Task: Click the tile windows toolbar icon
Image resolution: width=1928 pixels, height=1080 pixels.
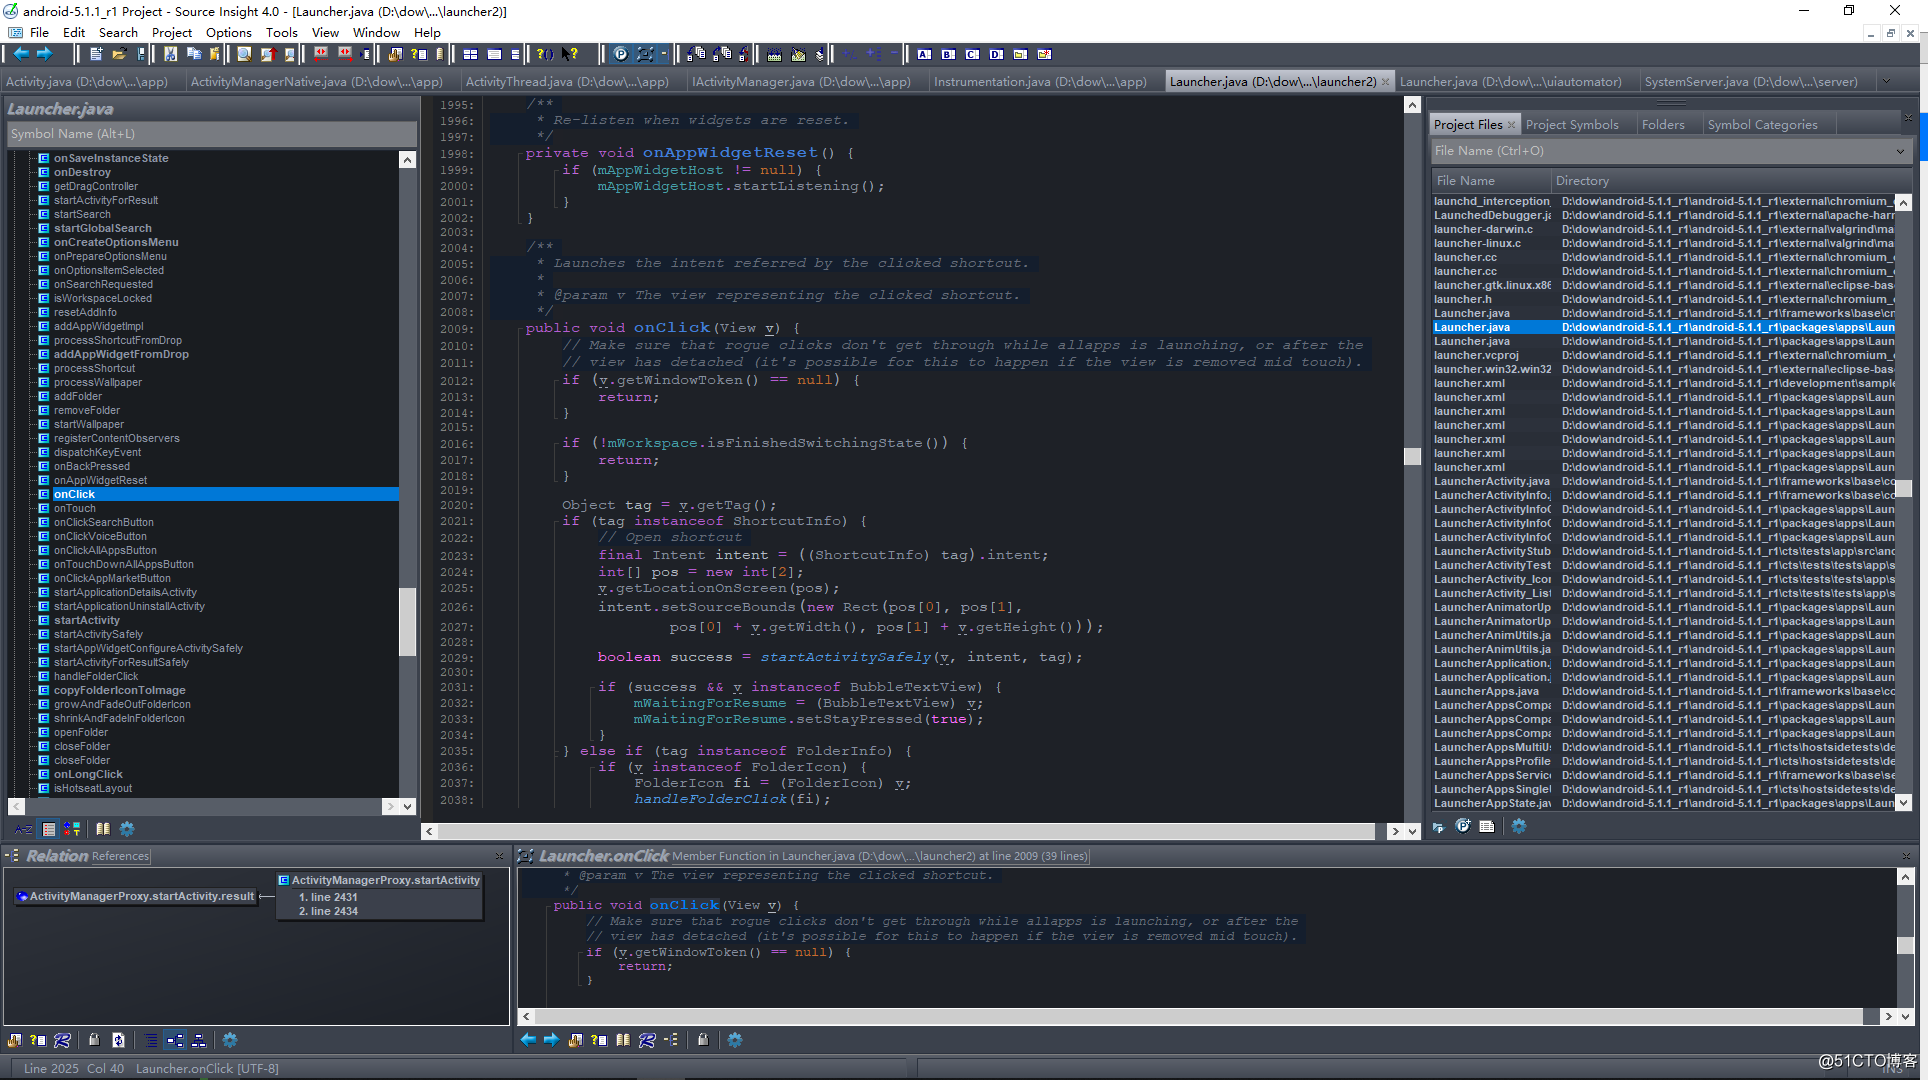Action: click(470, 54)
